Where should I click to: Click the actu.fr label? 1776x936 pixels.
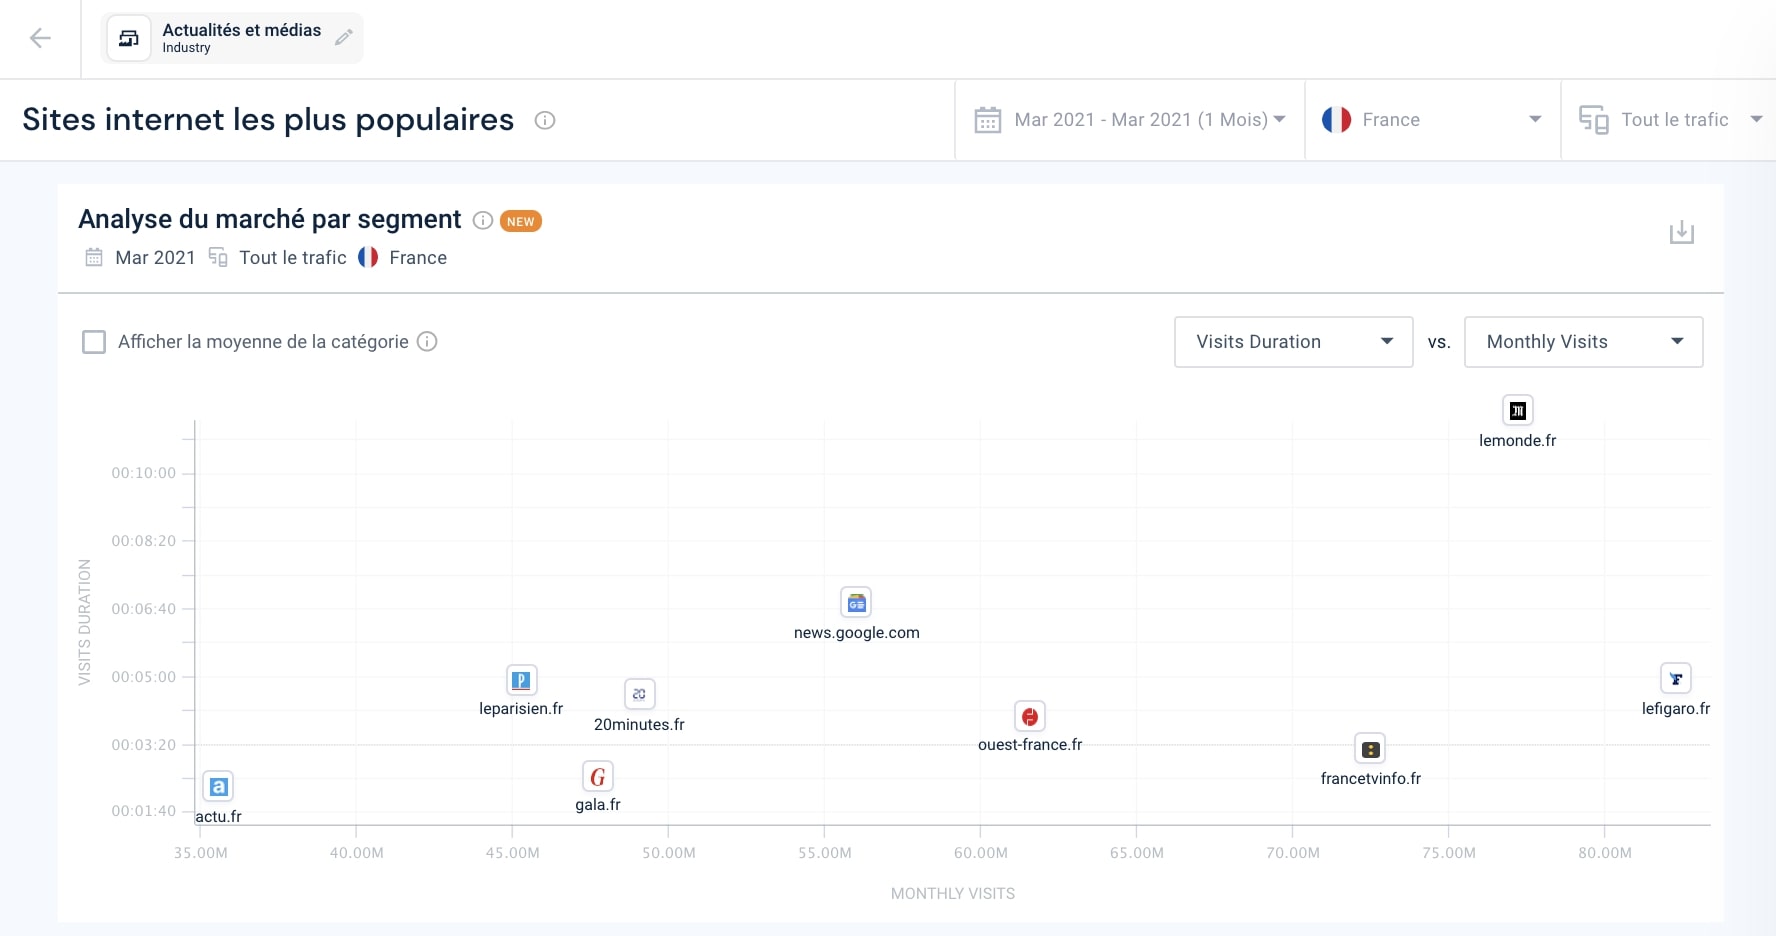click(218, 816)
